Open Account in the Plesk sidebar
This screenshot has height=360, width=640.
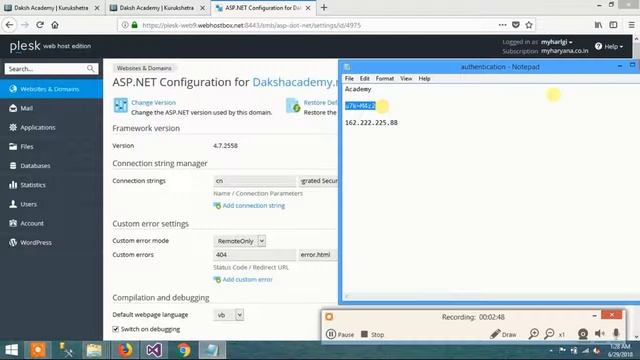pyautogui.click(x=51, y=223)
